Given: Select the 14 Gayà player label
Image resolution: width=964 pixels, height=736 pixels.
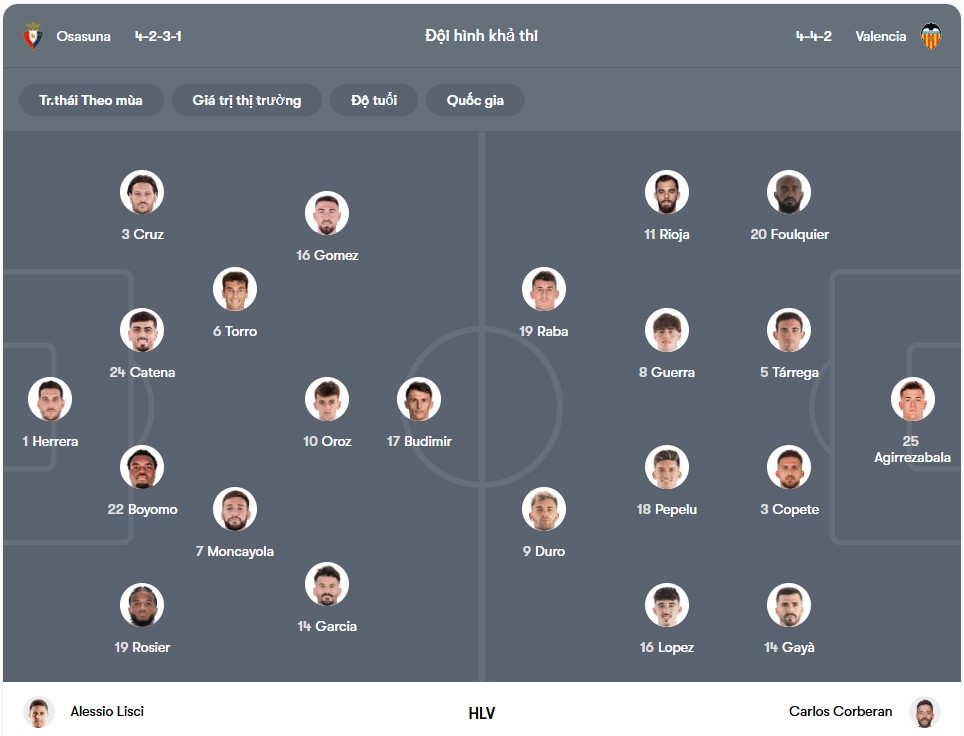Looking at the screenshot, I should (789, 647).
